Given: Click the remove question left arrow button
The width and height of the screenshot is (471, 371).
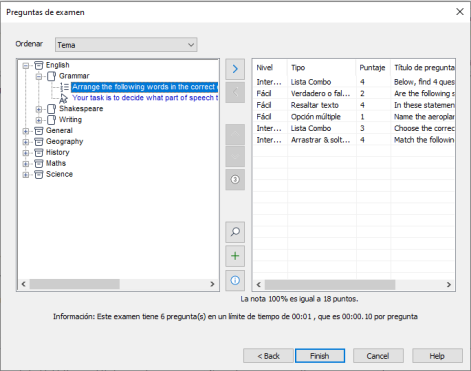Looking at the screenshot, I should (235, 92).
